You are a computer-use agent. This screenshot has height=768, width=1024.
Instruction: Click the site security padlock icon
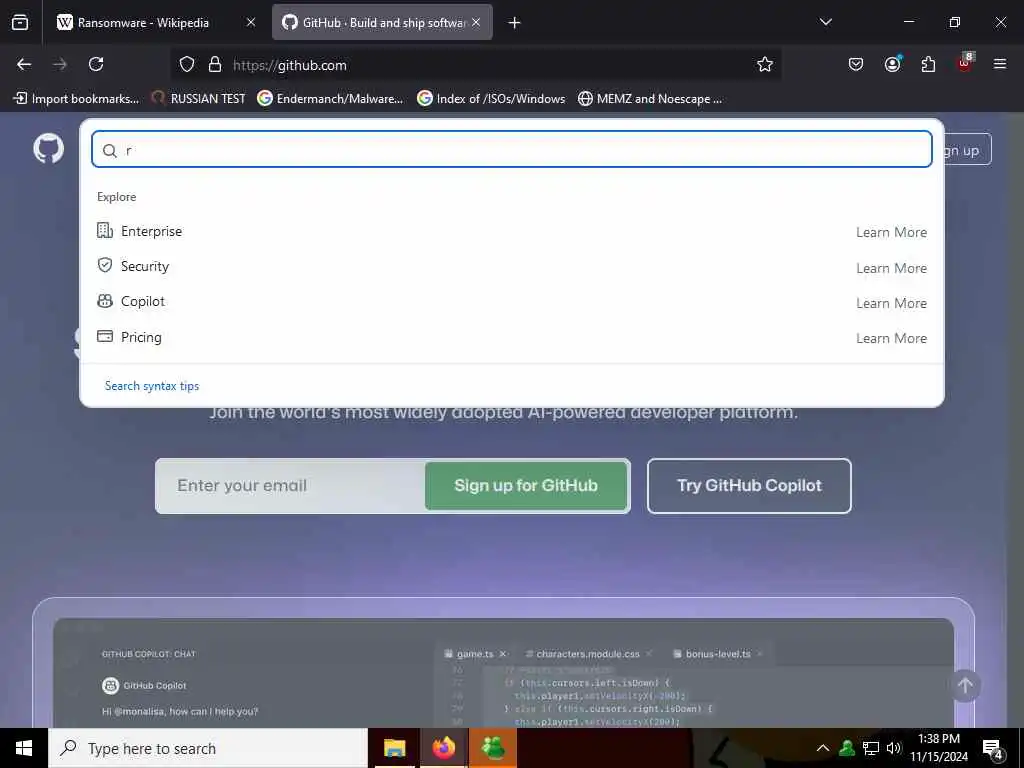(x=215, y=64)
